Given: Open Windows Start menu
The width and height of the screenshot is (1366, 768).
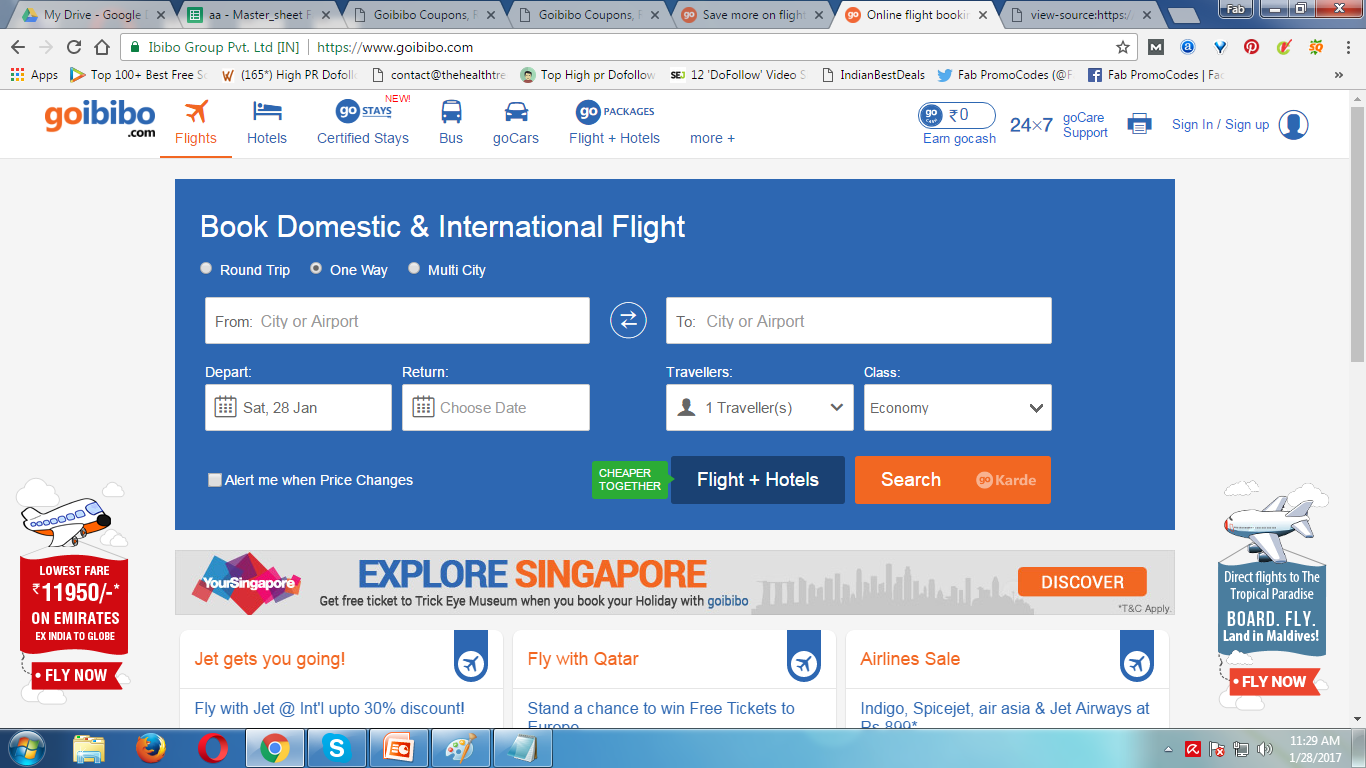Looking at the screenshot, I should 27,748.
